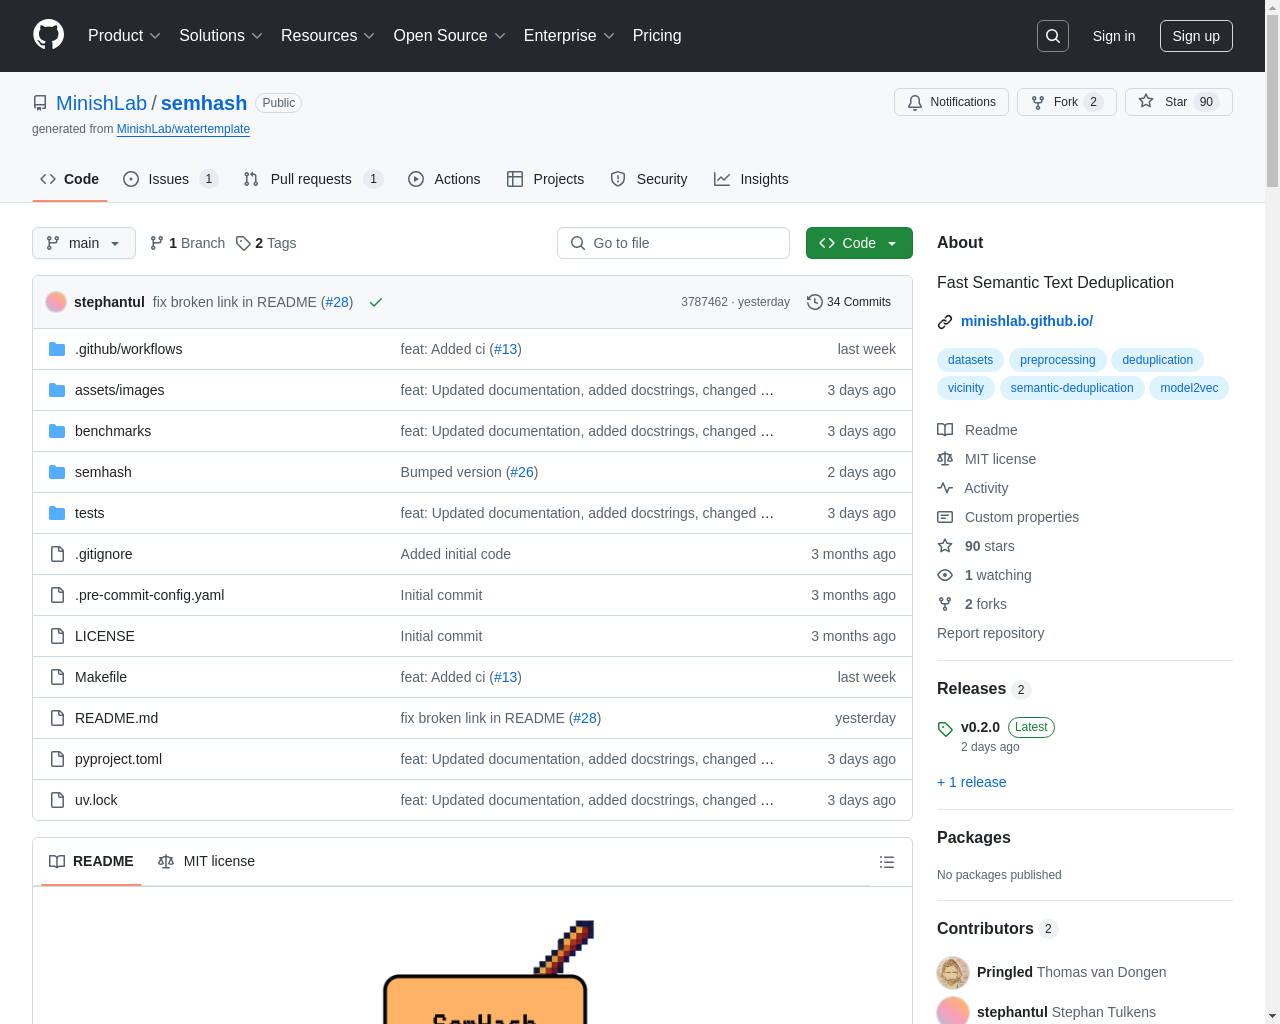
Task: Click the assets/images folder icon
Action: 57,390
